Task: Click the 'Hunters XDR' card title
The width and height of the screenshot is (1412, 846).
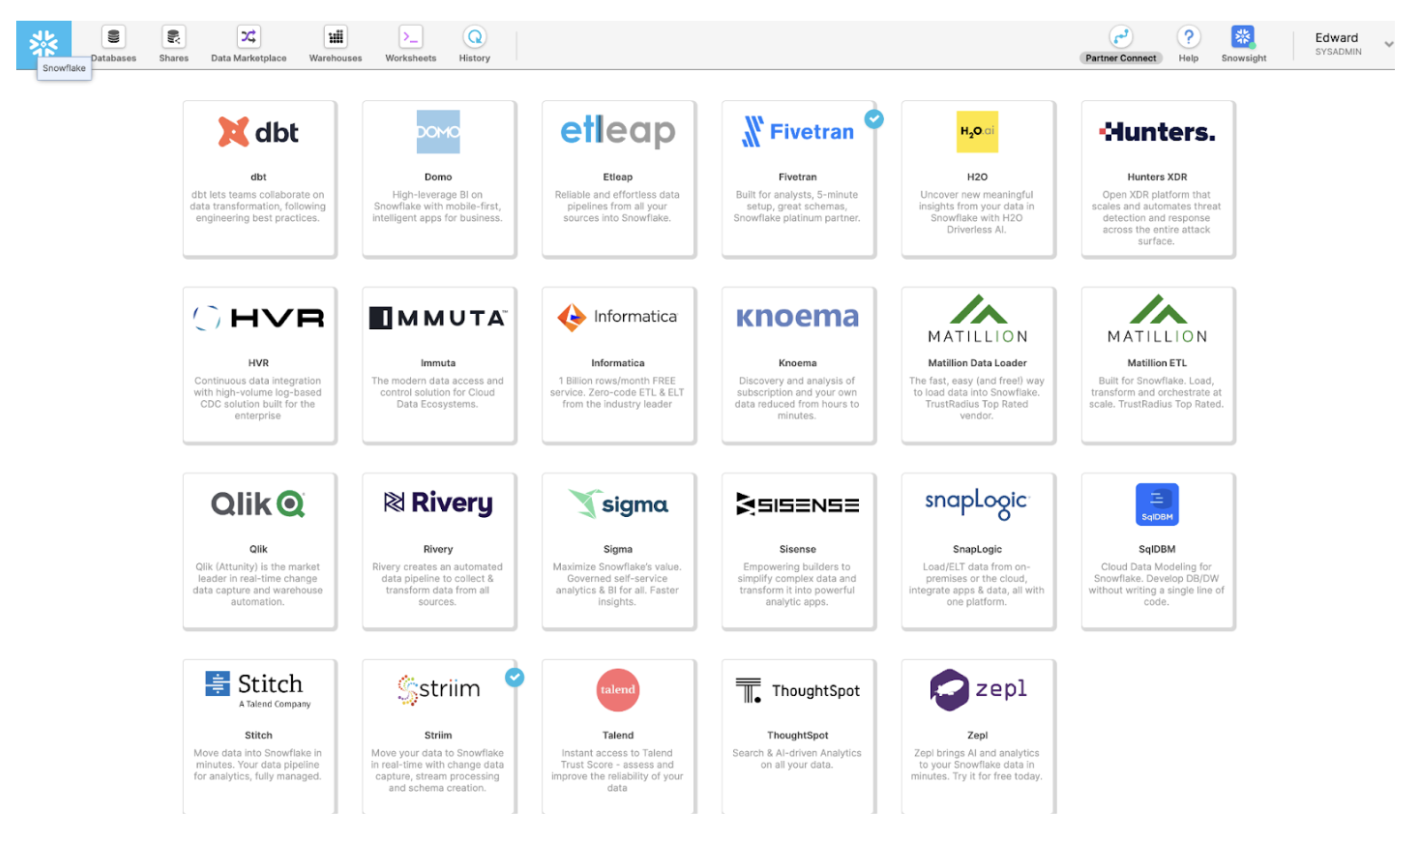Action: pyautogui.click(x=1157, y=177)
